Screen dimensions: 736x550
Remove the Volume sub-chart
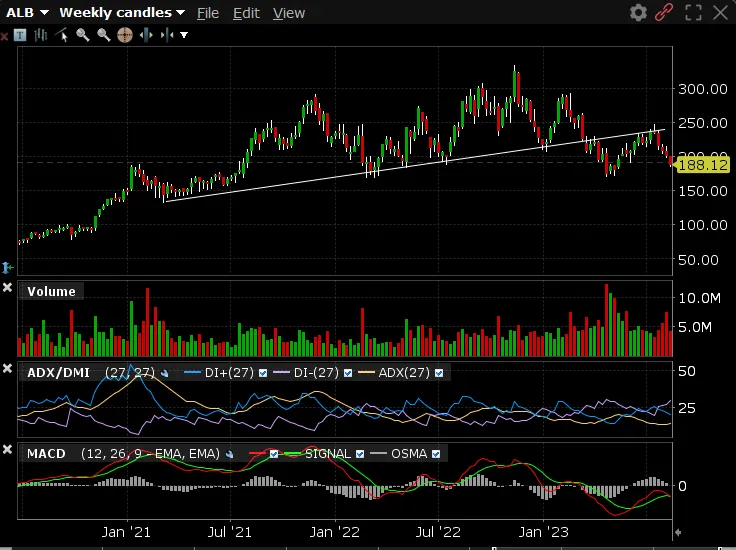(x=8, y=287)
